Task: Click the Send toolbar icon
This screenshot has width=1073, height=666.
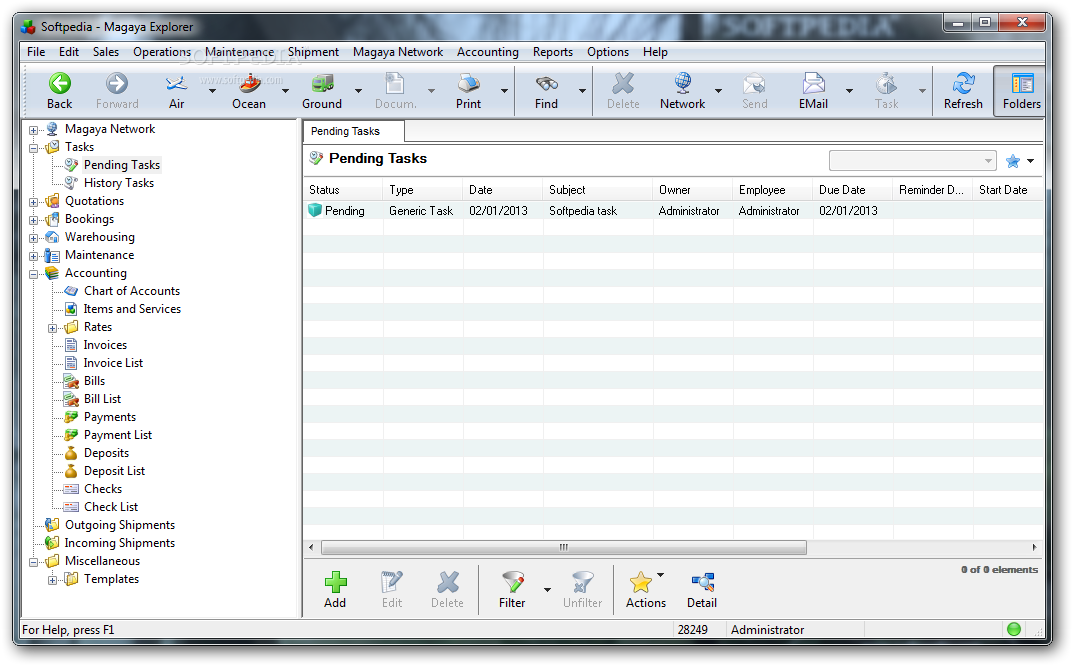Action: click(754, 84)
